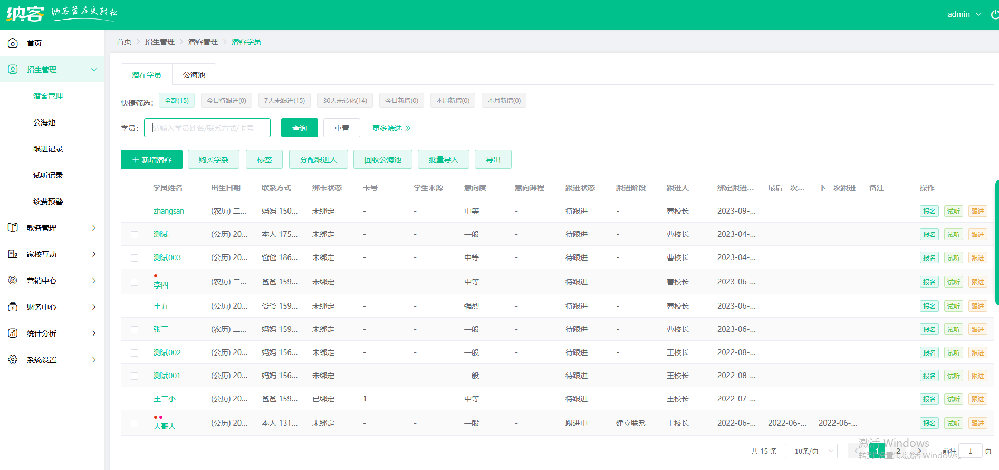Go to page 2 in pagination
999x470 pixels.
pyautogui.click(x=898, y=451)
